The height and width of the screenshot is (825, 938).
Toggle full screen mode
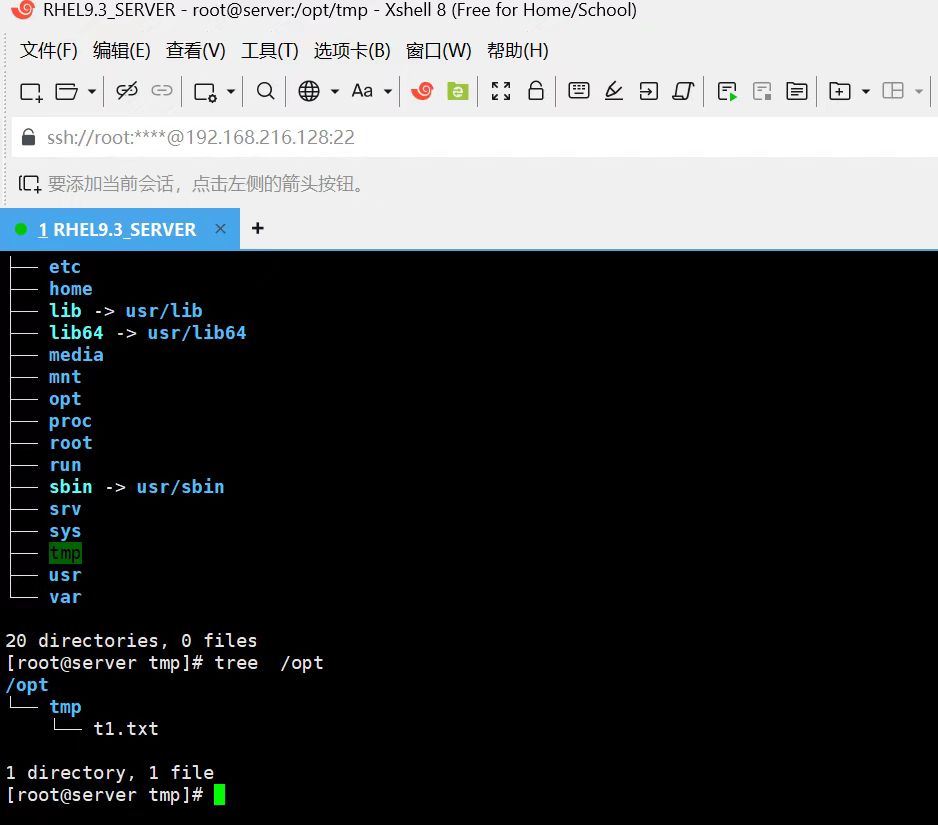pyautogui.click(x=500, y=91)
